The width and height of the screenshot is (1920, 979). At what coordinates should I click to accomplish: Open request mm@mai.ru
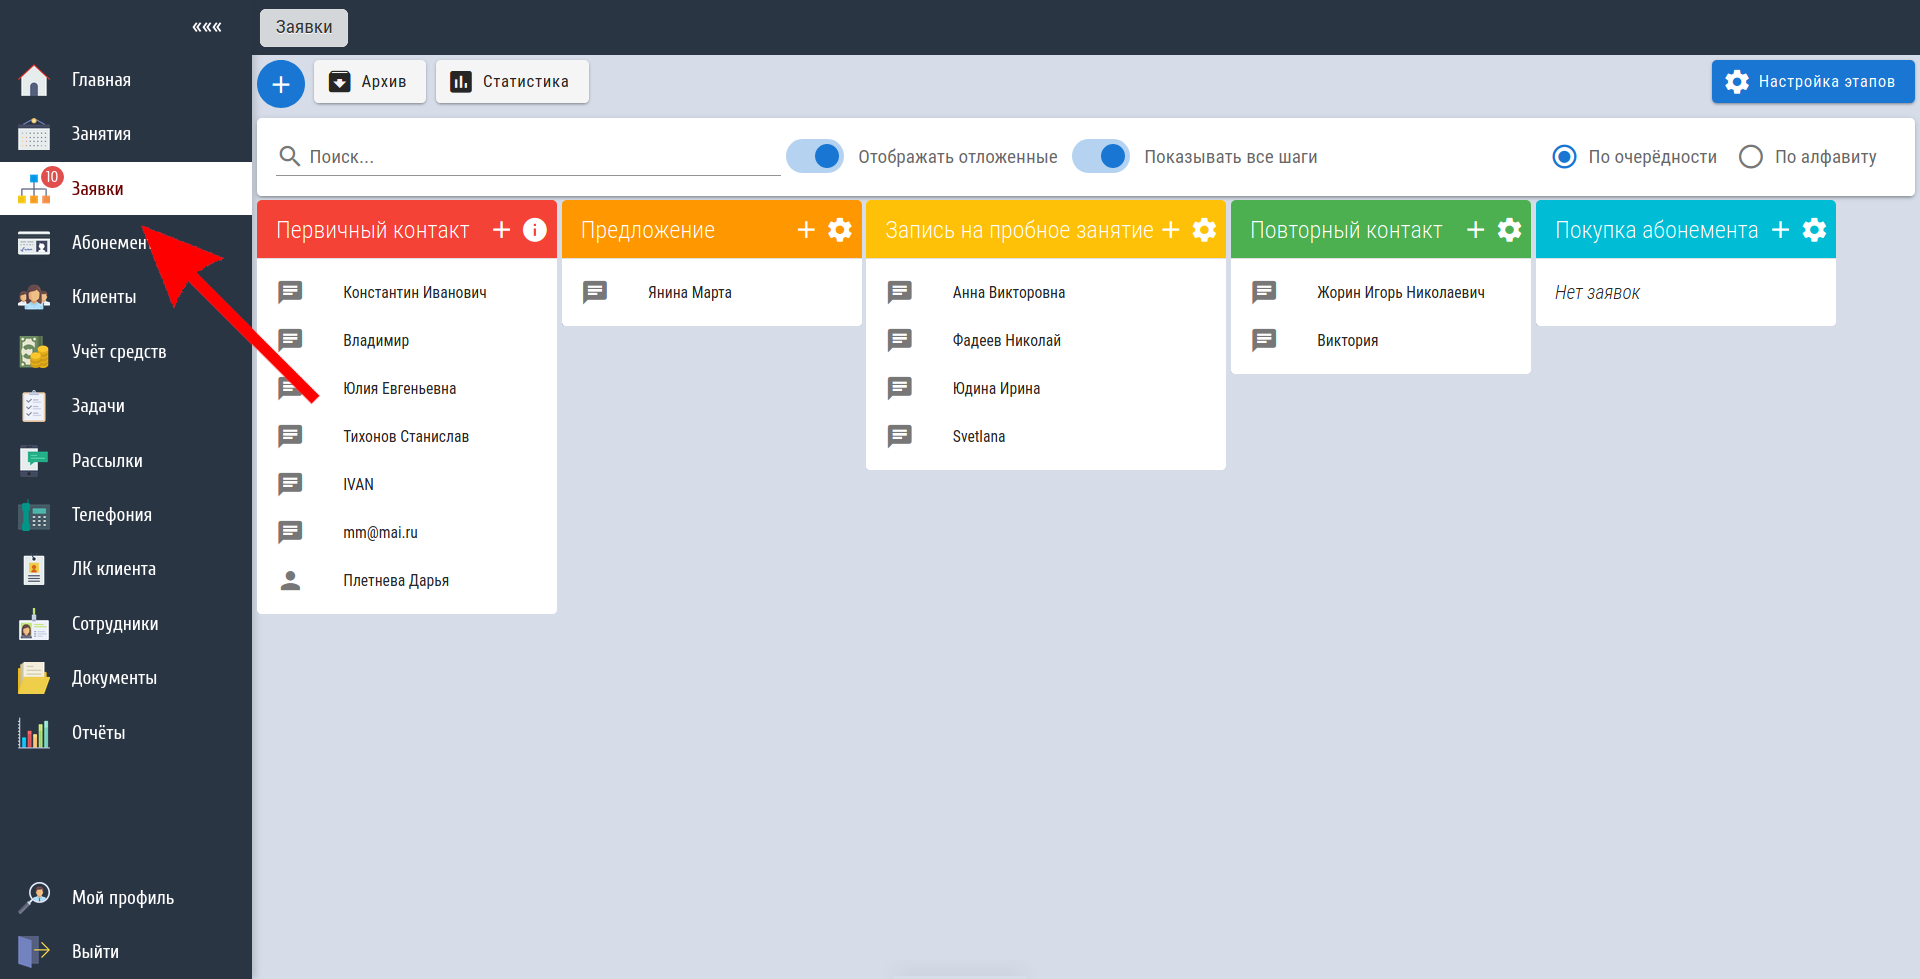pos(381,532)
